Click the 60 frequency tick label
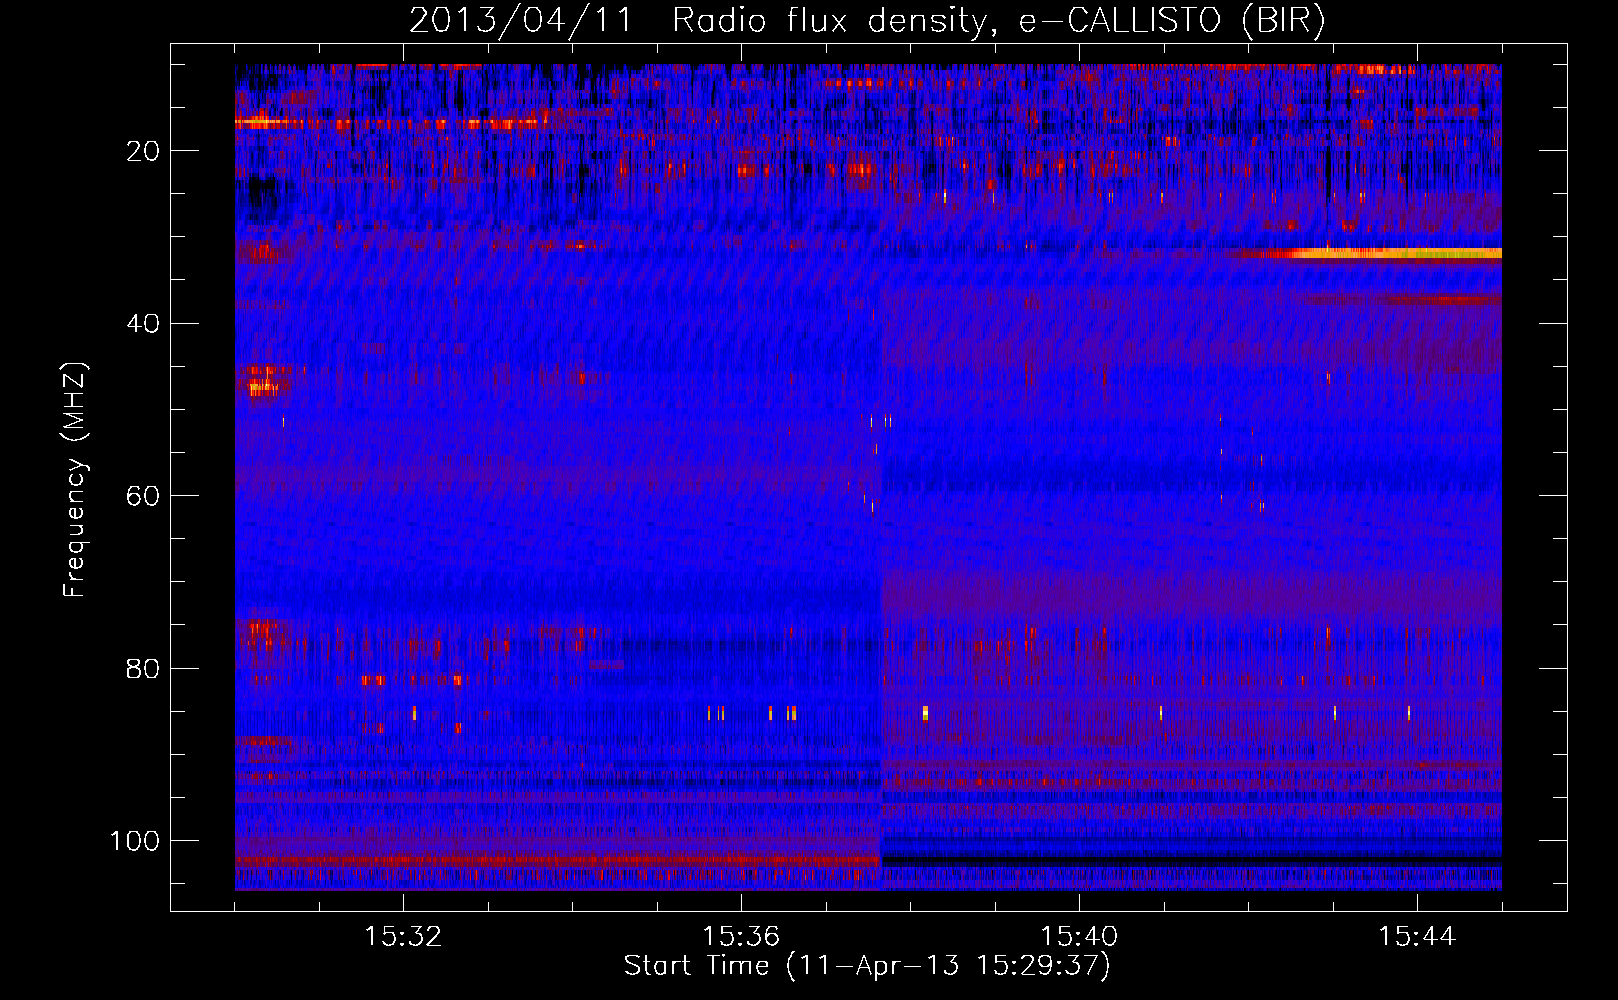The width and height of the screenshot is (1618, 1000). point(143,496)
